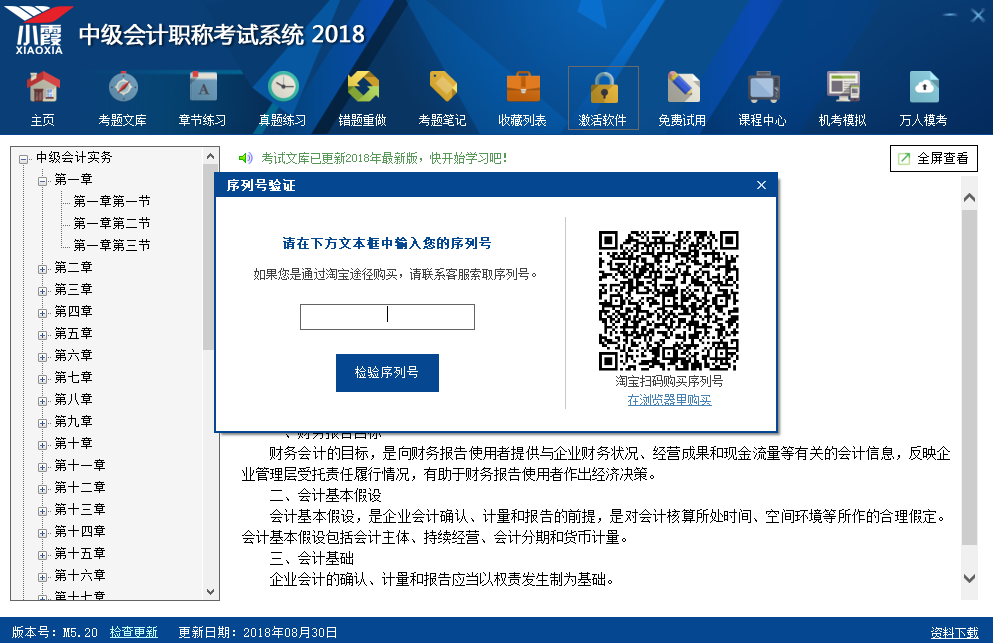Click the green speaker announcement icon
The width and height of the screenshot is (993, 643).
tap(245, 158)
